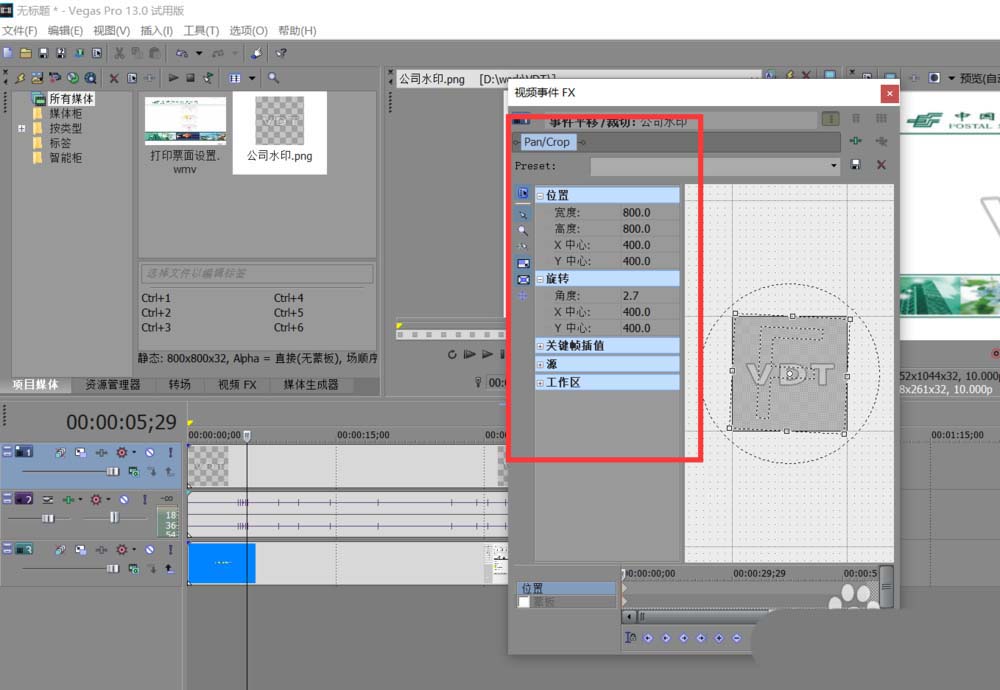Open the Preset dropdown list
Viewport: 1000px width, 690px height.
[x=834, y=166]
